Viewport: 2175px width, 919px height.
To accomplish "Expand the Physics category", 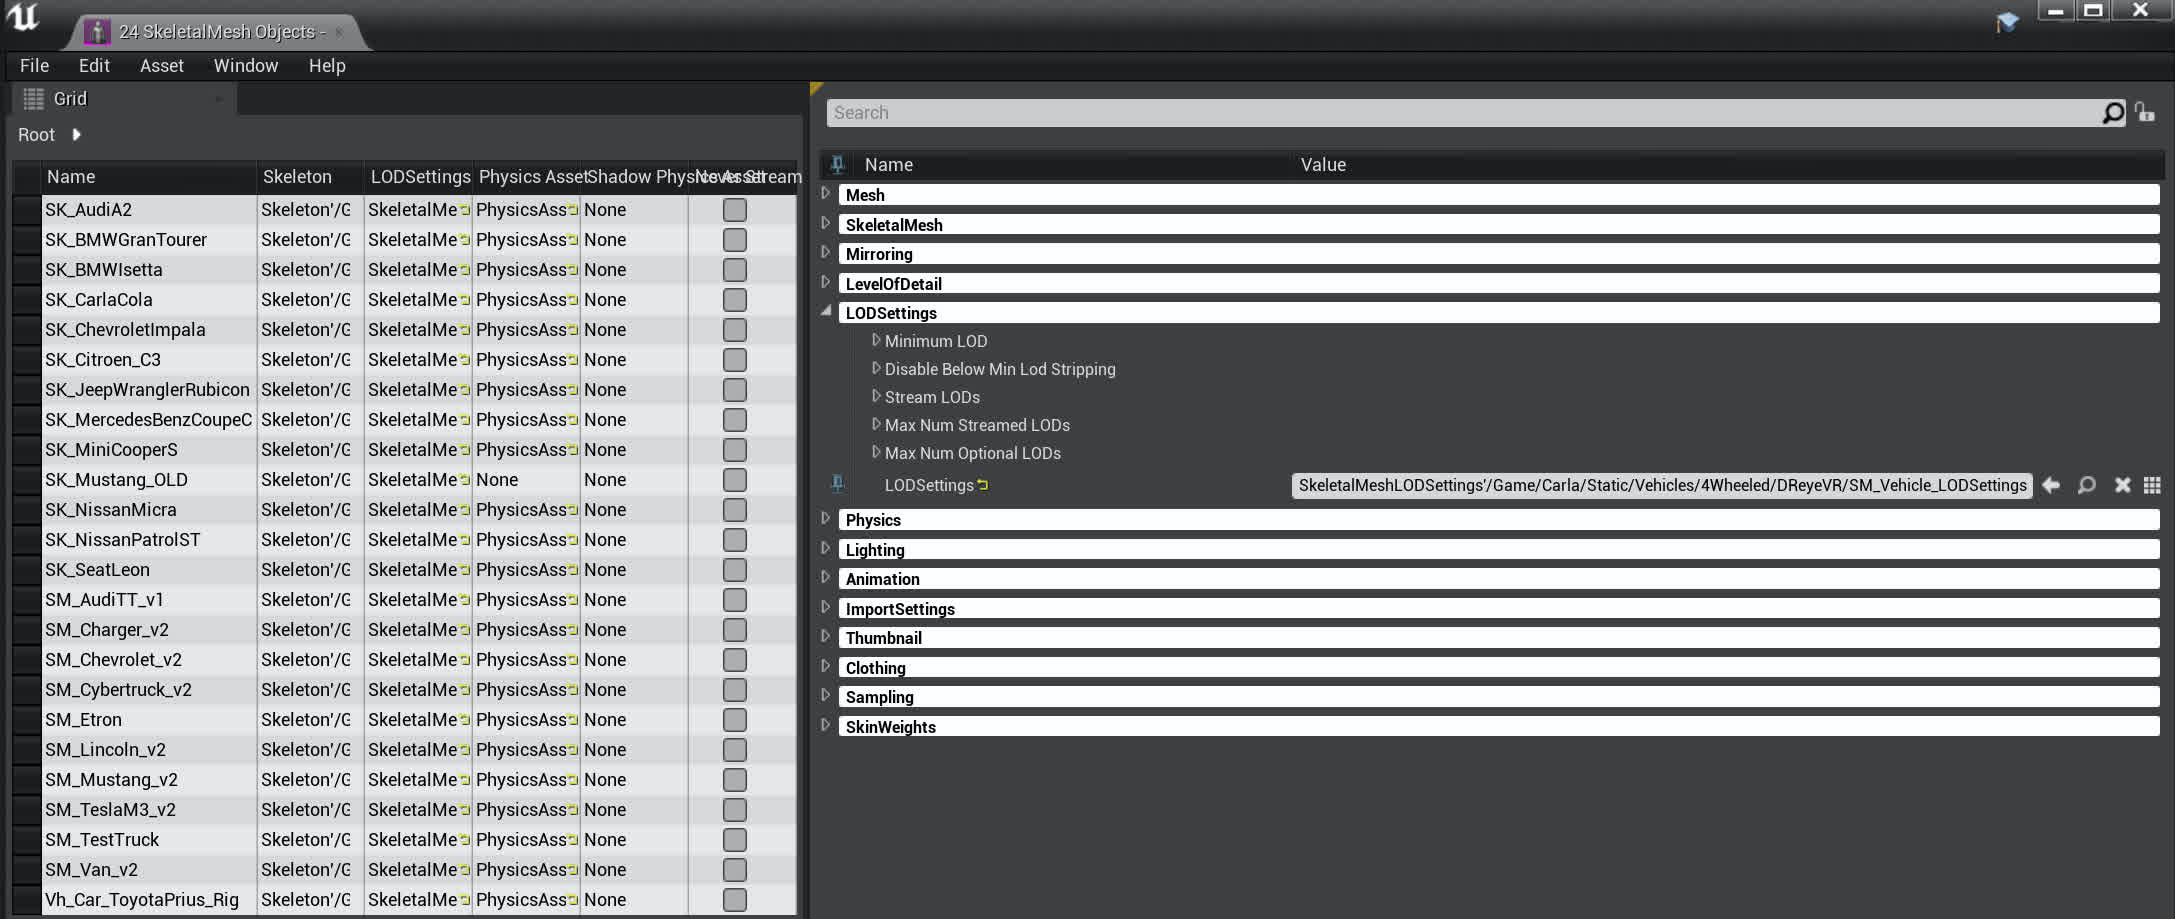I will click(x=826, y=519).
